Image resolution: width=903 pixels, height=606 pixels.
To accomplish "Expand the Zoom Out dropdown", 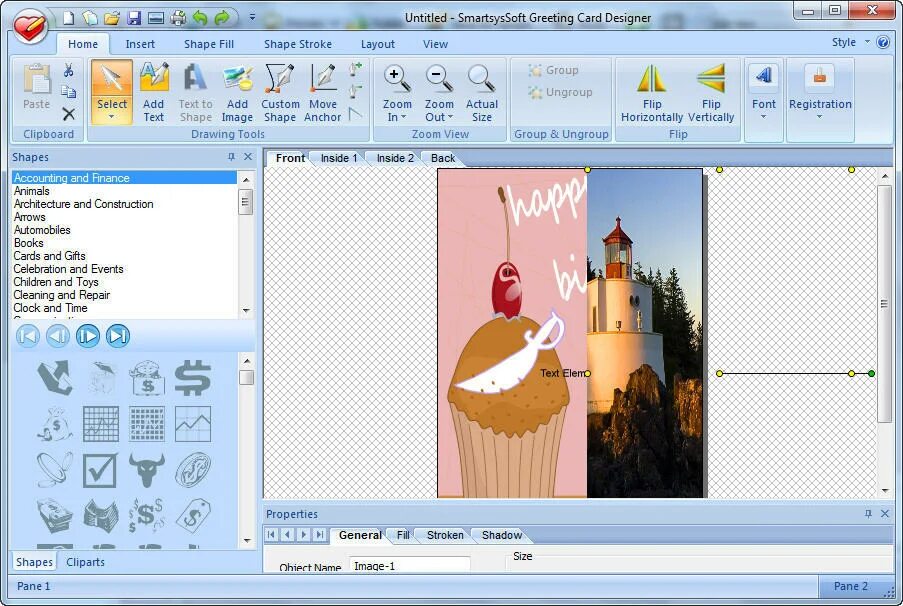I will click(450, 117).
